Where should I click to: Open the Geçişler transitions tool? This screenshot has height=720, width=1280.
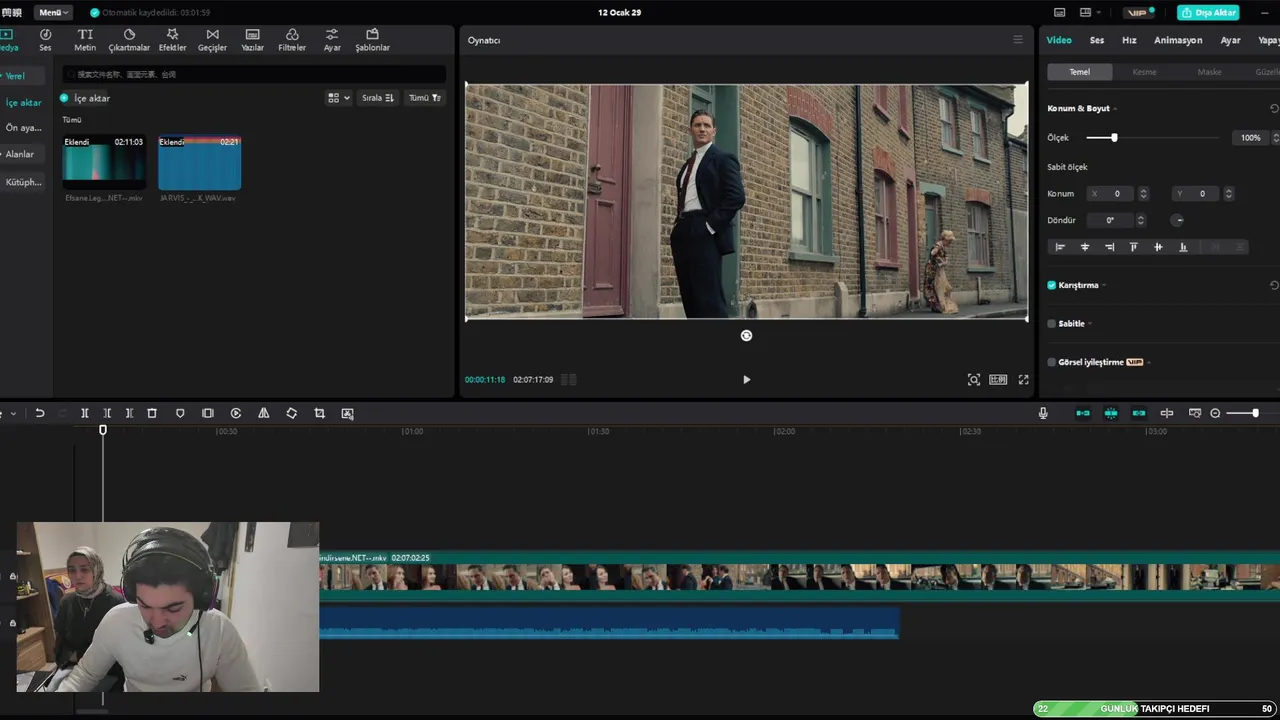tap(212, 40)
